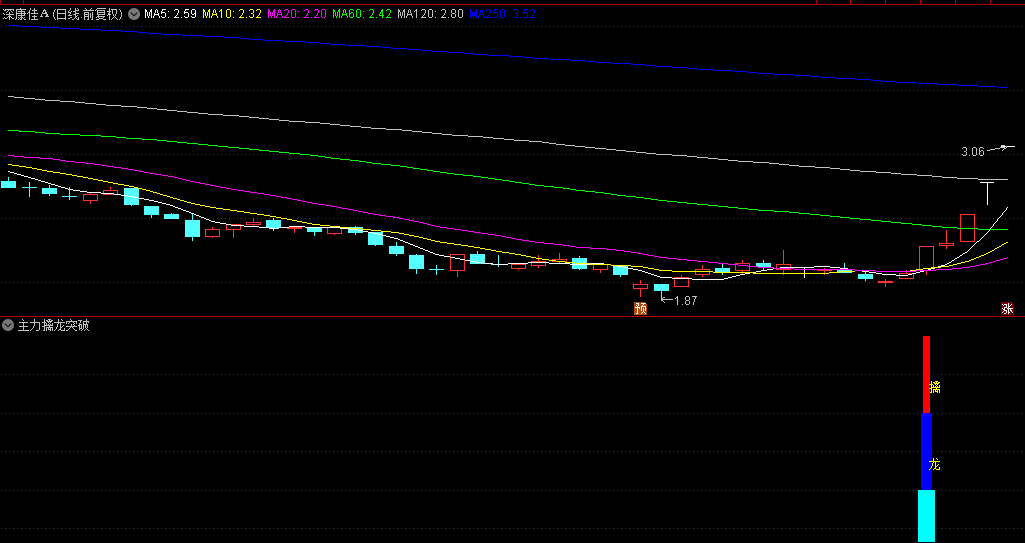Image resolution: width=1025 pixels, height=543 pixels.
Task: Click the MA10: 2.32 label
Action: click(232, 14)
